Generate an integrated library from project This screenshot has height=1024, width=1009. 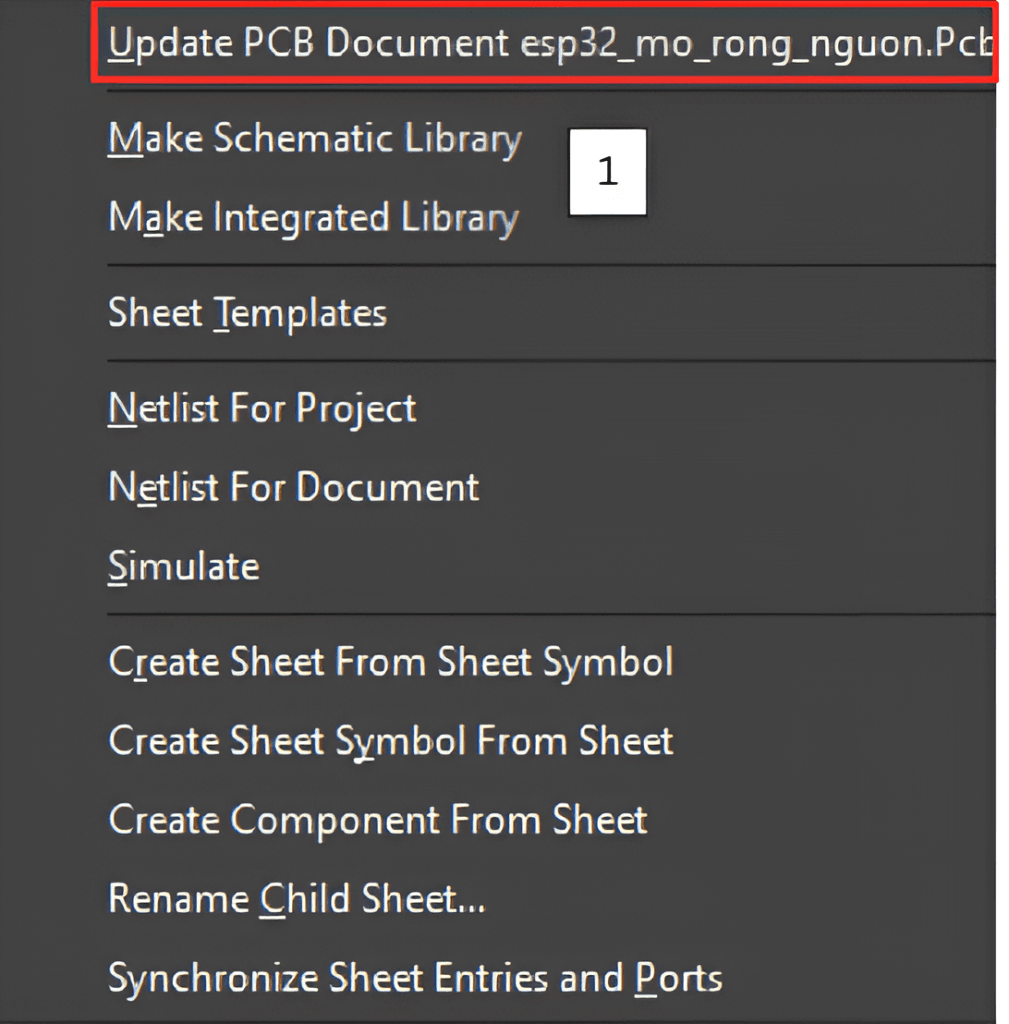tap(312, 218)
